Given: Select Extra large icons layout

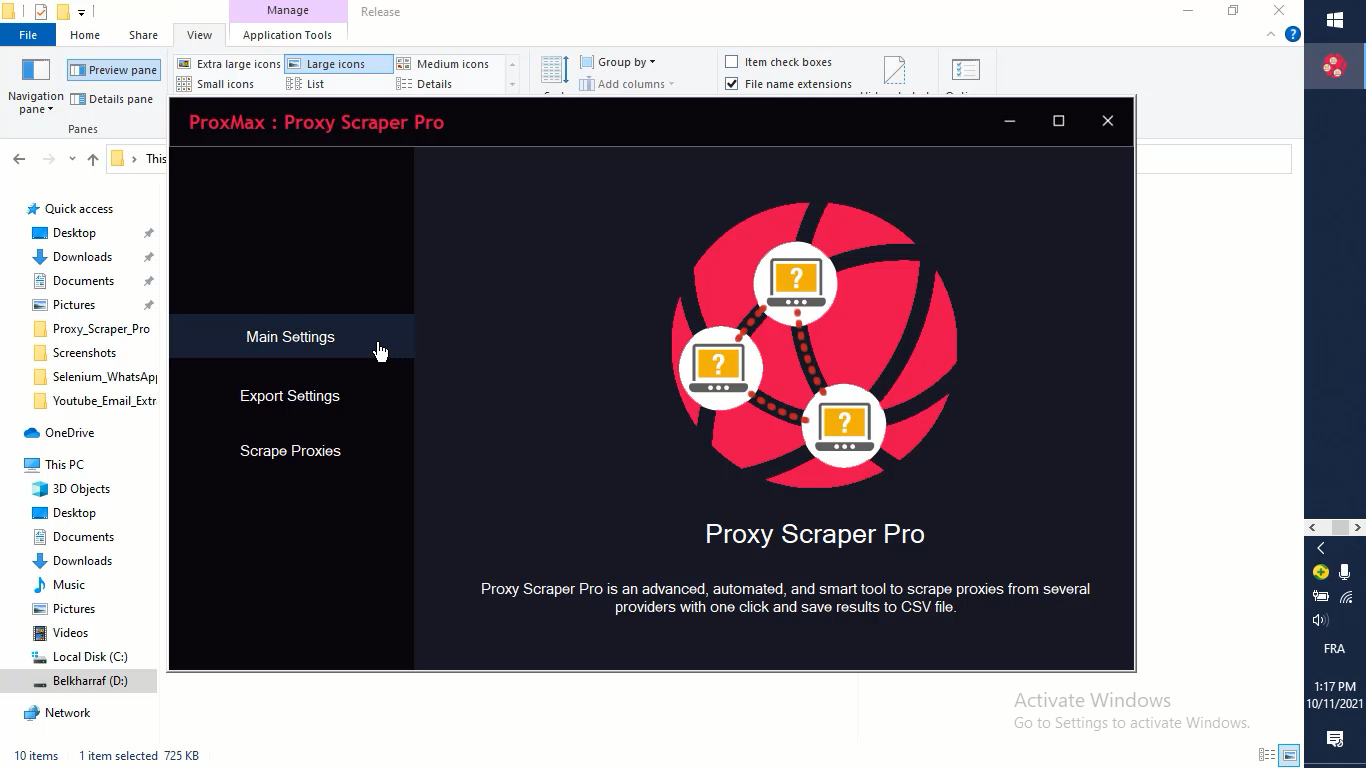Looking at the screenshot, I should [229, 64].
